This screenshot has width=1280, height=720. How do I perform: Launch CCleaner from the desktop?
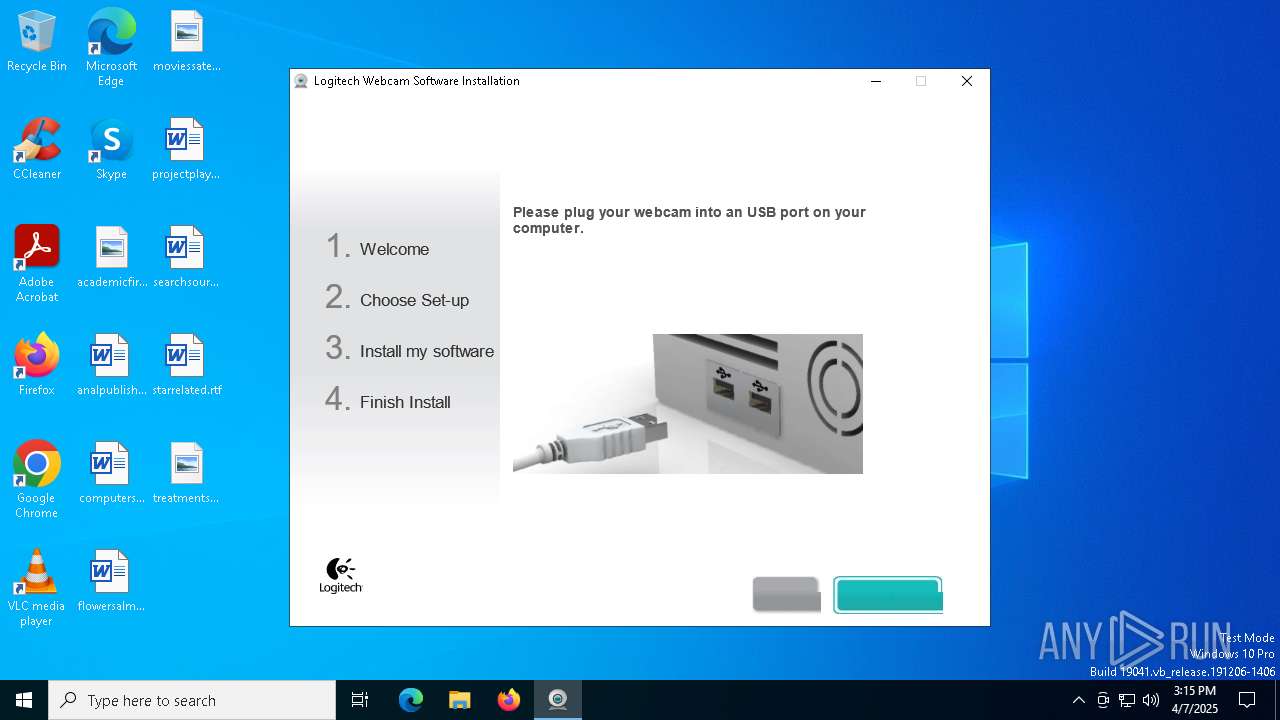[37, 150]
